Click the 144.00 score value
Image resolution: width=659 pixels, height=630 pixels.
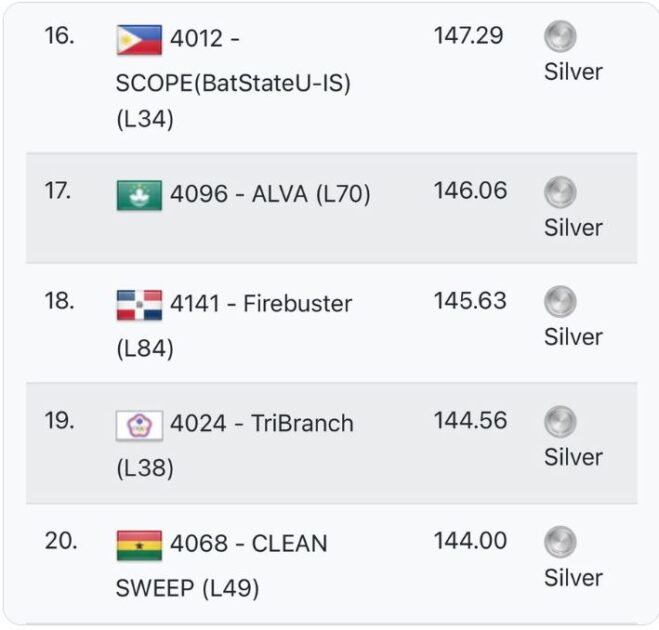[470, 542]
